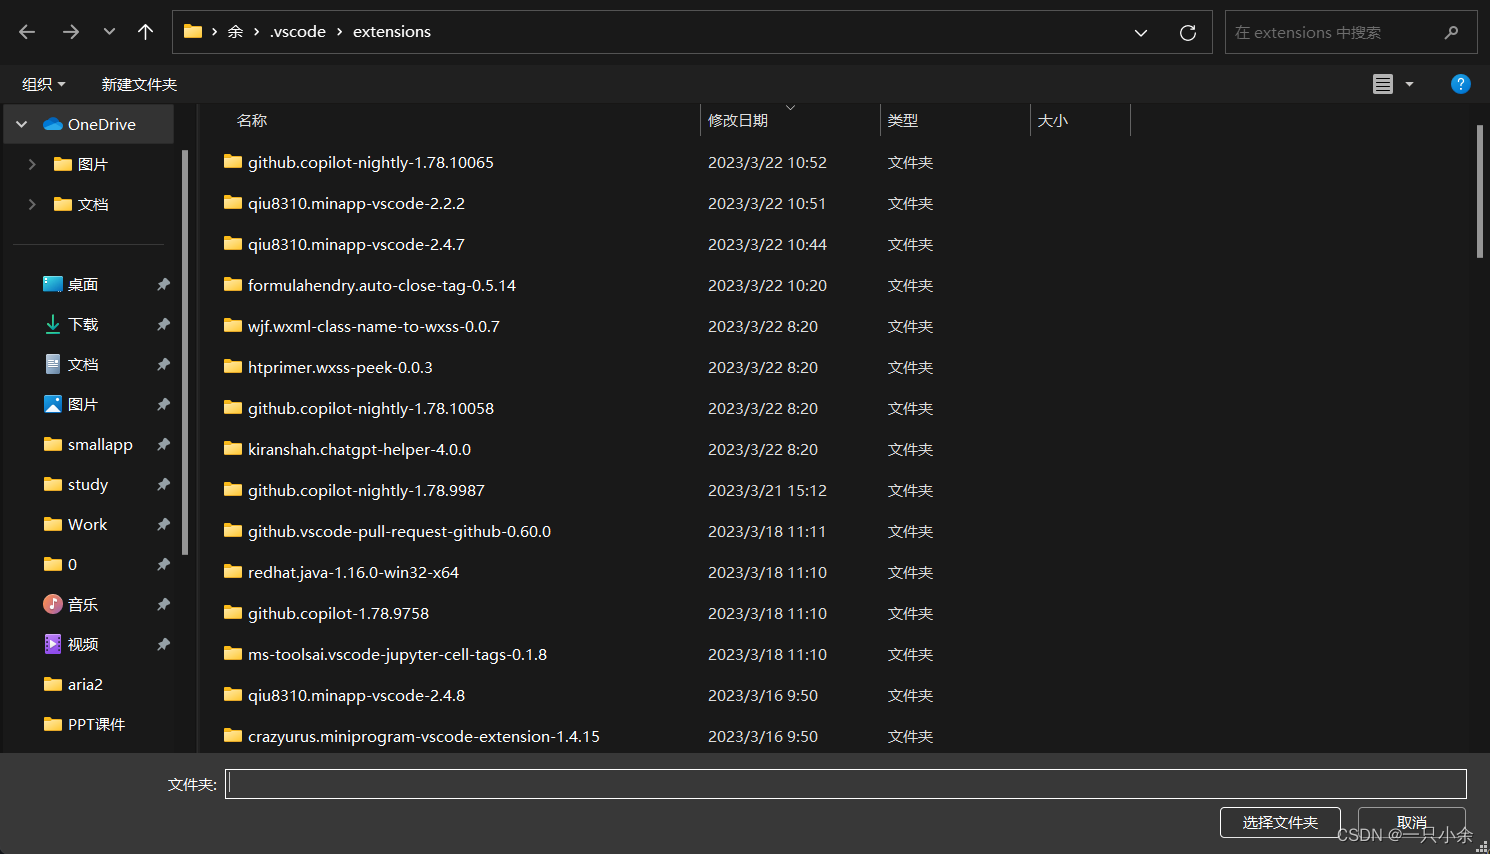Select github.copilot-nightly-1.78.9987 folder
This screenshot has width=1490, height=854.
pos(366,490)
